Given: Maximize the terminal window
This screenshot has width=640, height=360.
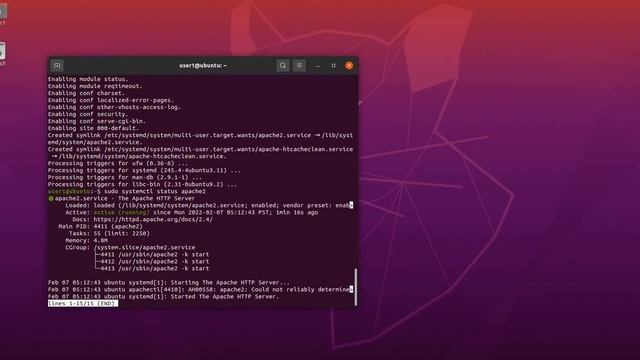Looking at the screenshot, I should [x=333, y=65].
